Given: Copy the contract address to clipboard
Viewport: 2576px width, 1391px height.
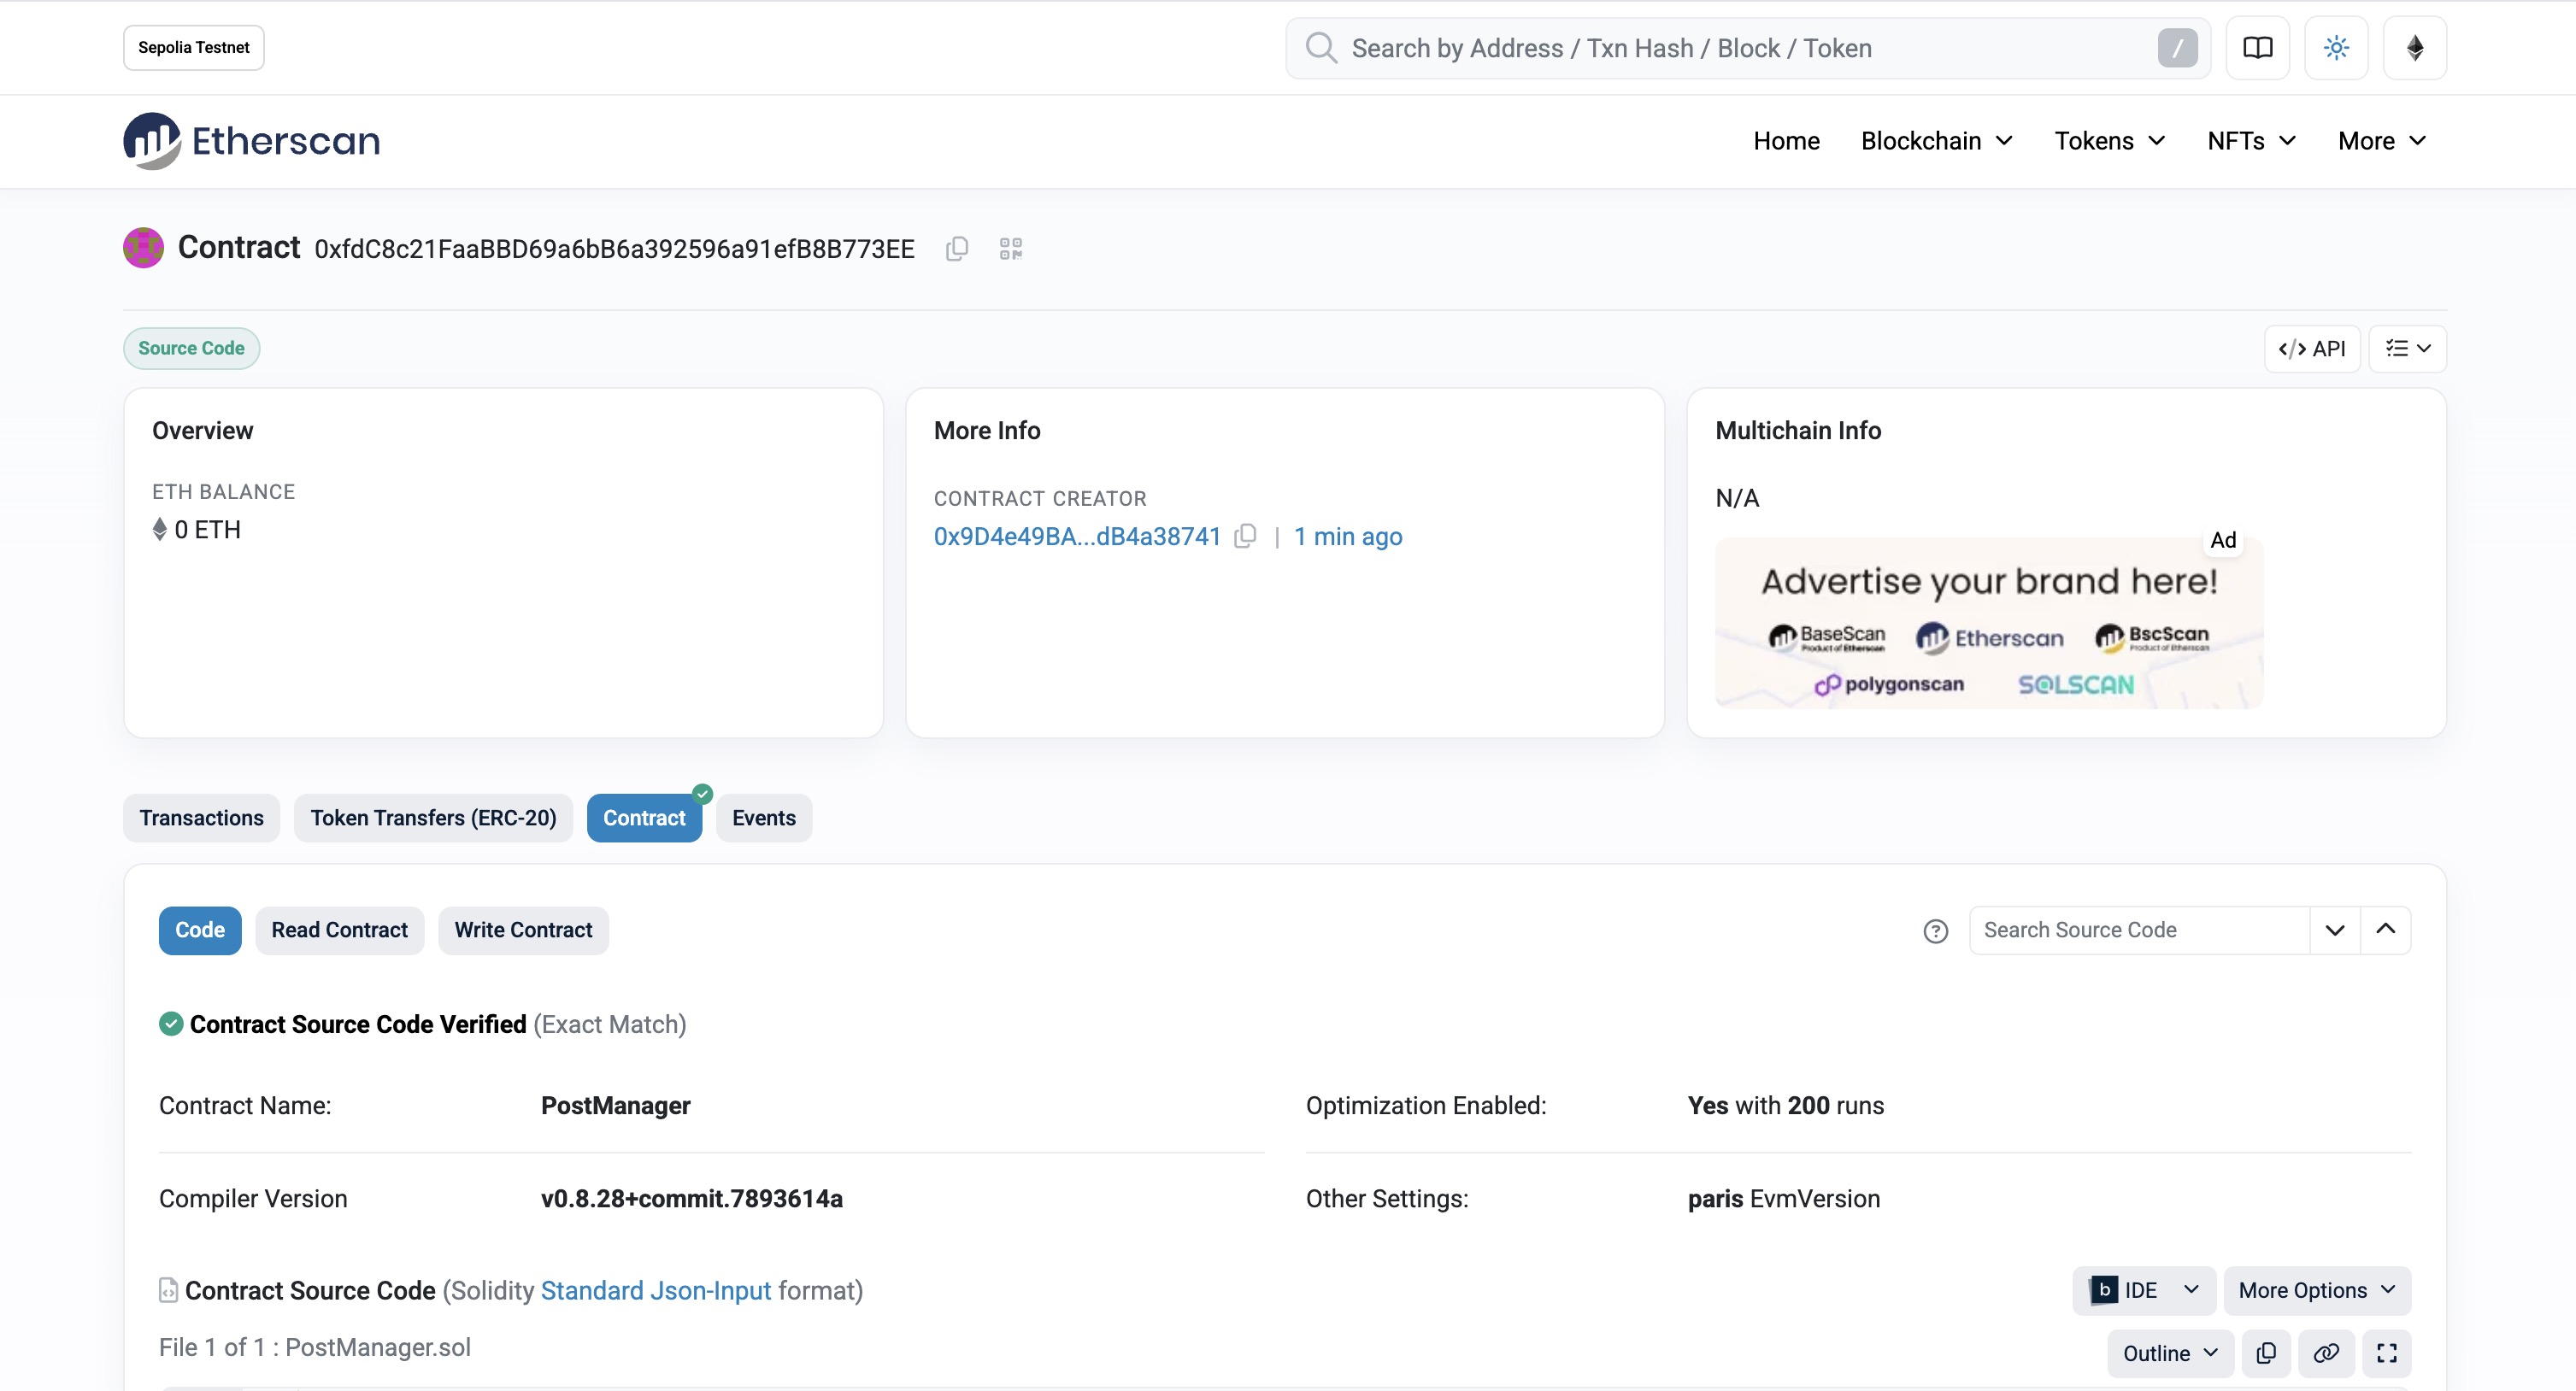Looking at the screenshot, I should pyautogui.click(x=957, y=249).
